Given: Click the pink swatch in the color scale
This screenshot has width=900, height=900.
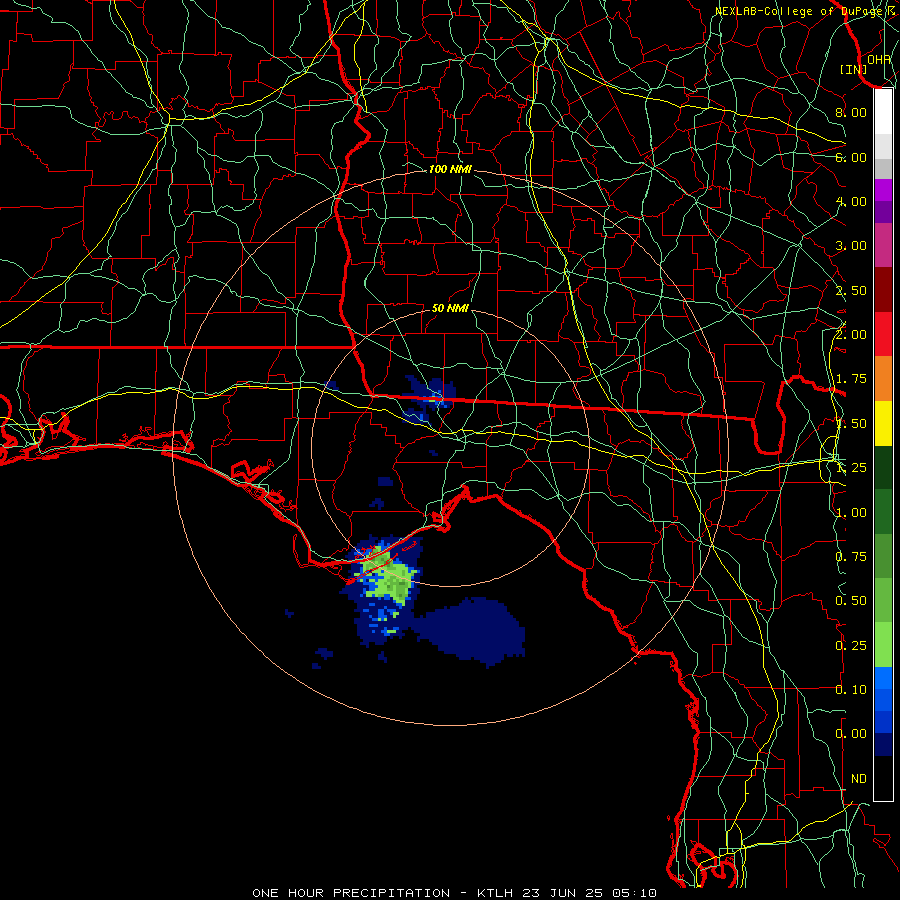Looking at the screenshot, I should coord(883,245).
